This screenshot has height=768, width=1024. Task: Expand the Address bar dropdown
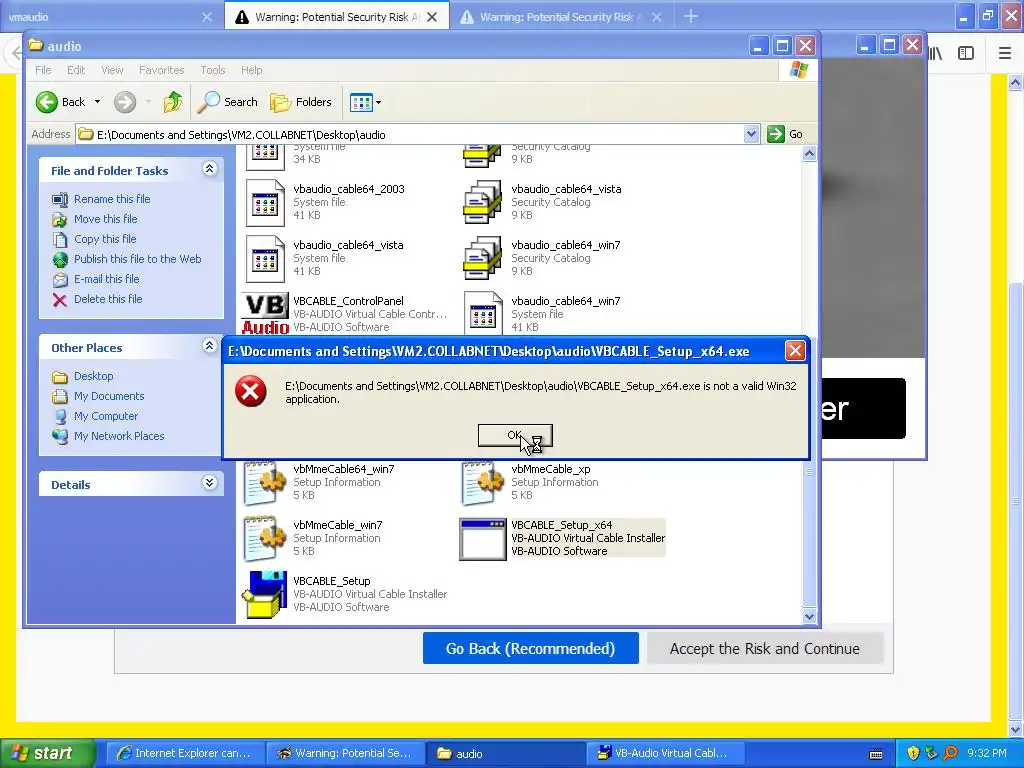click(751, 134)
